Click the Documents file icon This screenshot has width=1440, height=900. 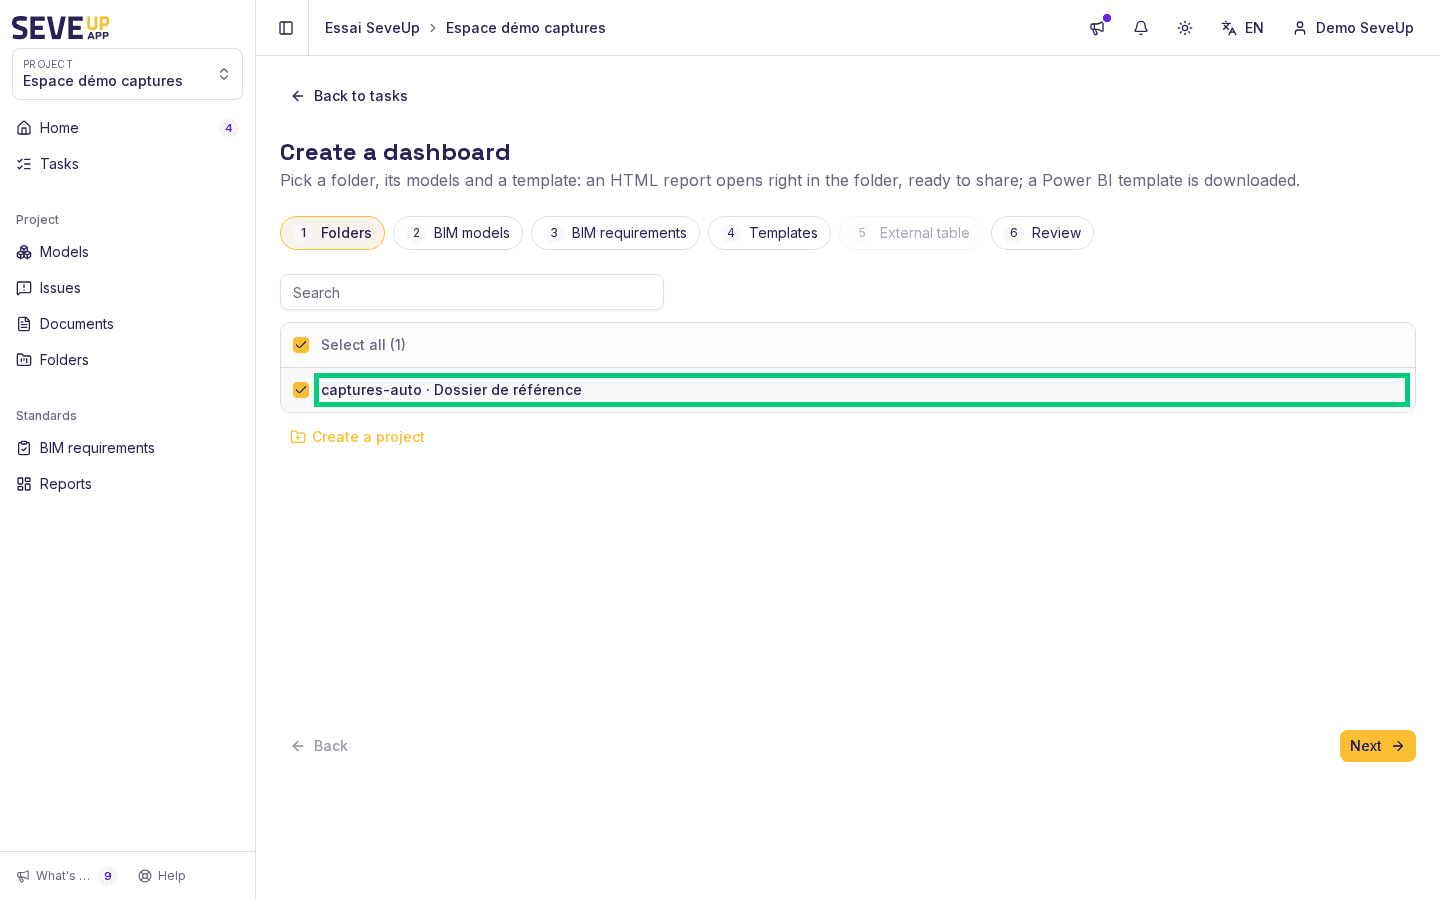[24, 324]
